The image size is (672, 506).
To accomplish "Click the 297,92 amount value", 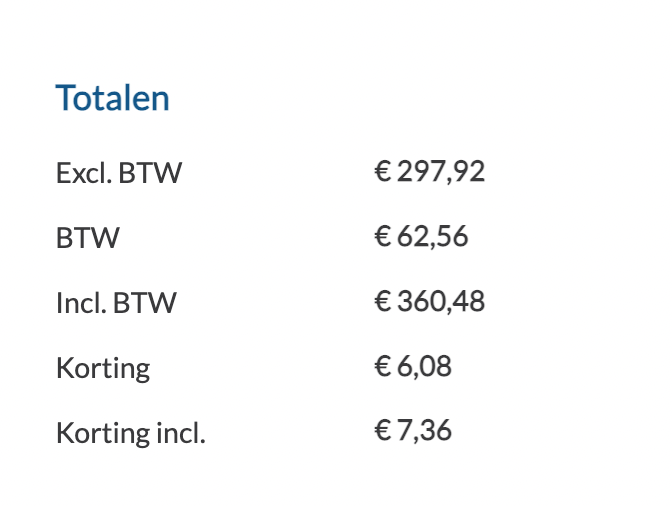I will pyautogui.click(x=441, y=172).
